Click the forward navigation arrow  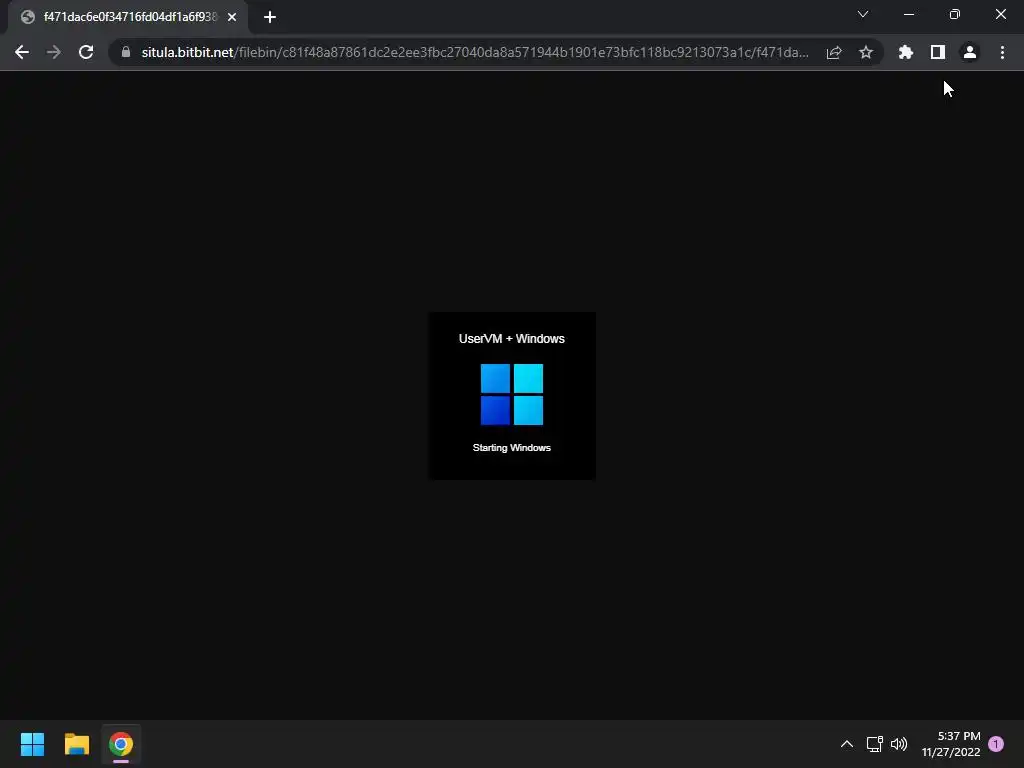tap(54, 52)
